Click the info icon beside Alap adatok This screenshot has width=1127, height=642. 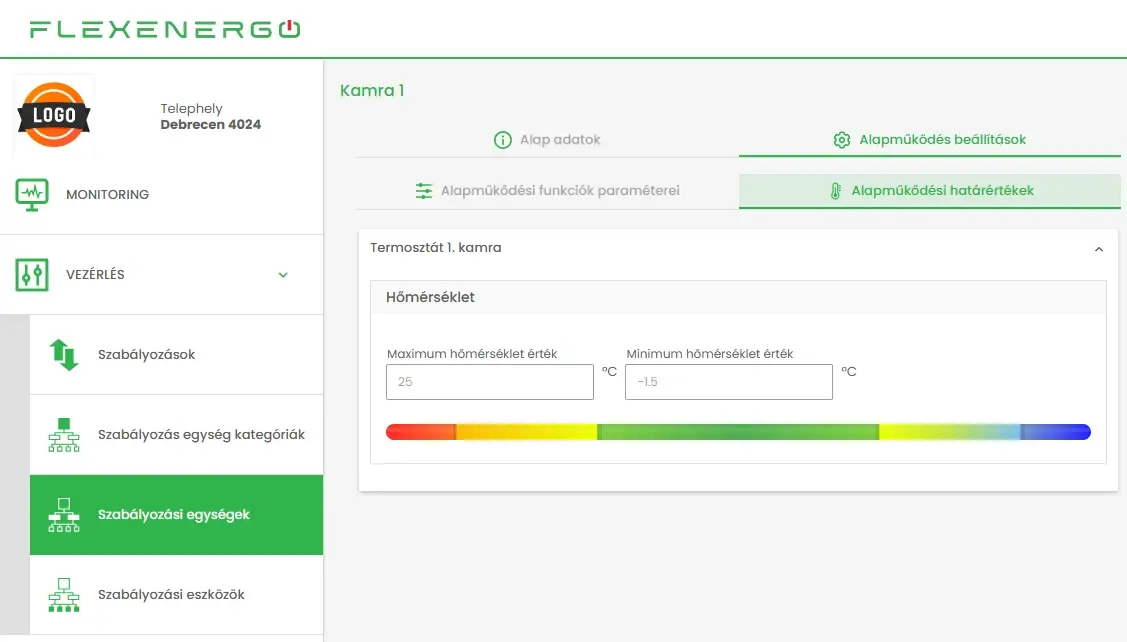pyautogui.click(x=503, y=140)
